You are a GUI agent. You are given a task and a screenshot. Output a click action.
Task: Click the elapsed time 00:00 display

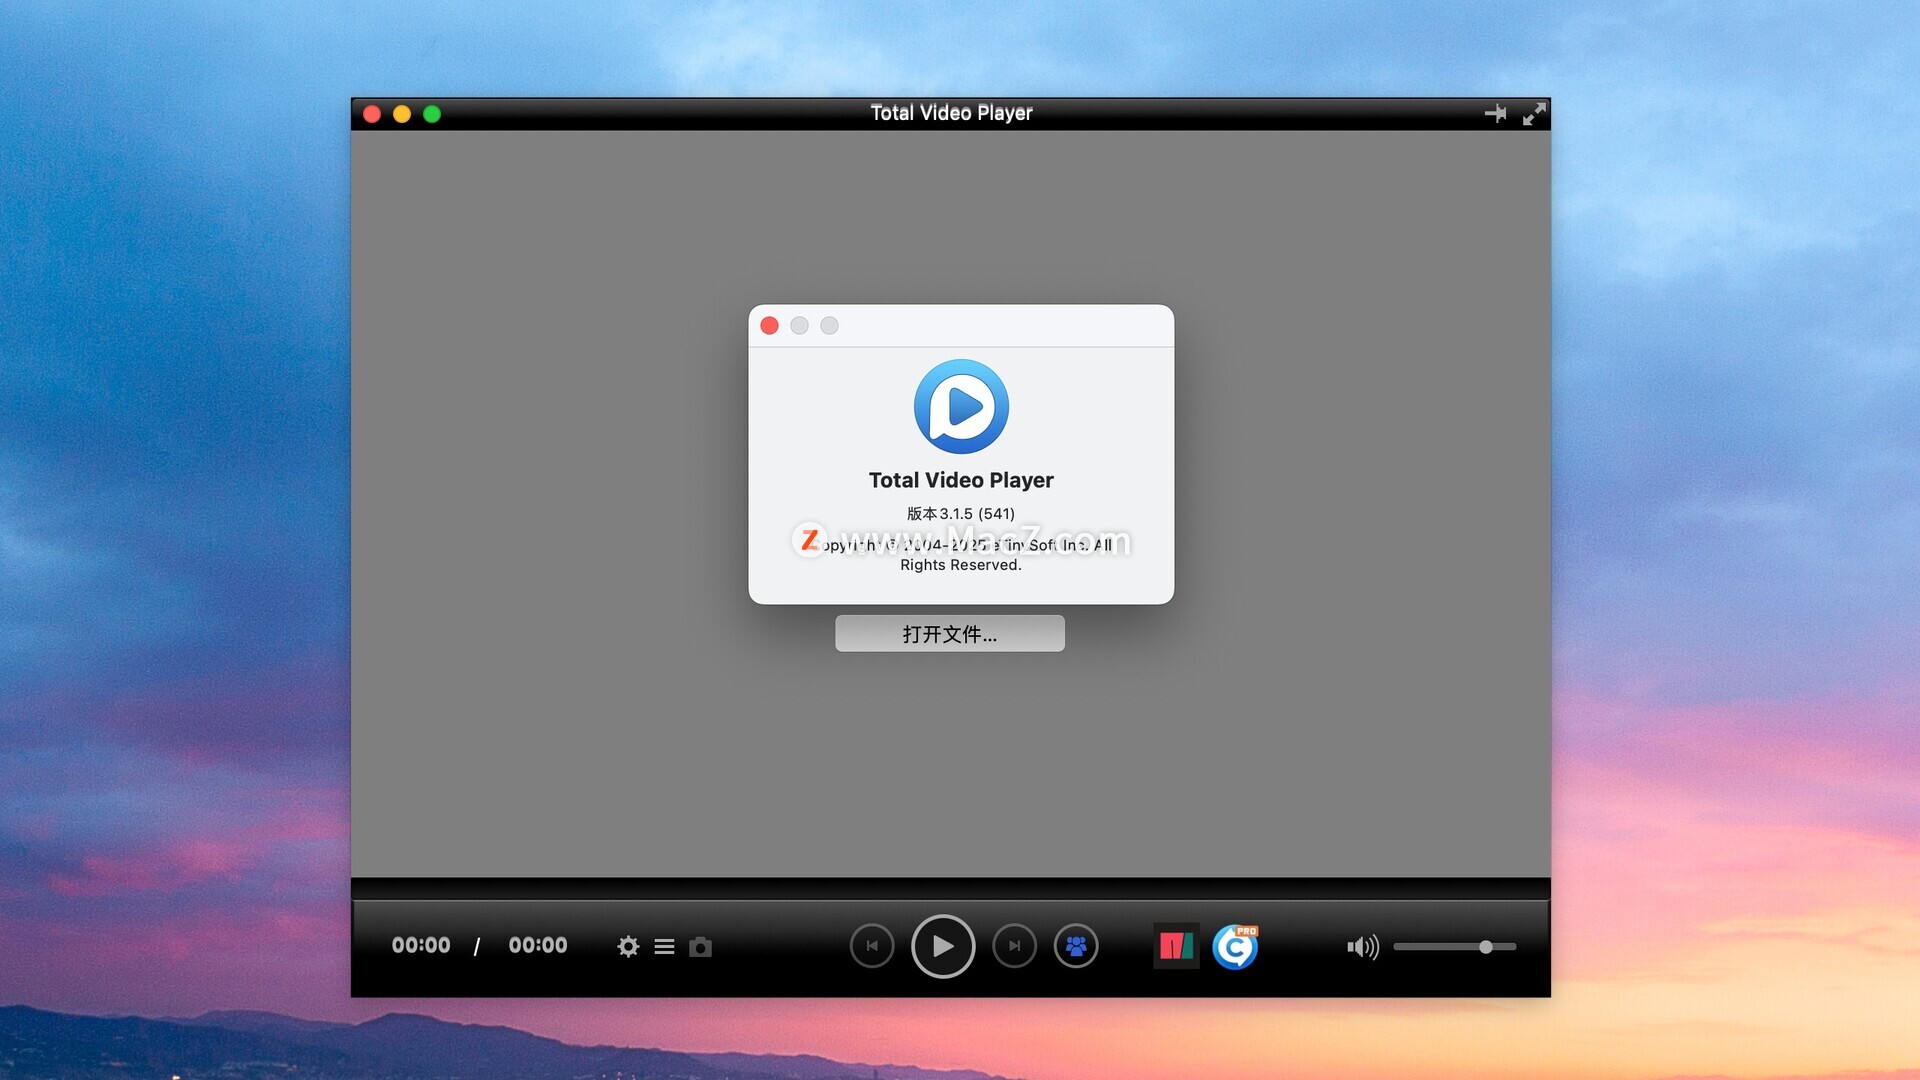click(421, 945)
